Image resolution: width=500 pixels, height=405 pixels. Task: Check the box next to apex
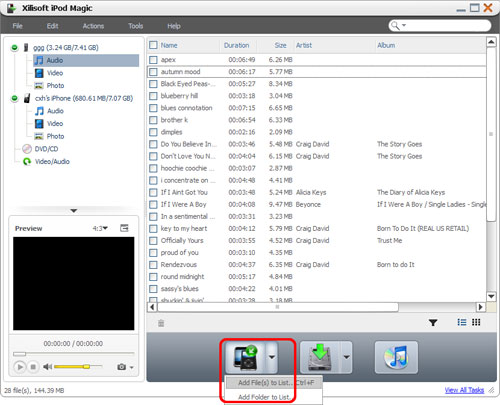[153, 60]
